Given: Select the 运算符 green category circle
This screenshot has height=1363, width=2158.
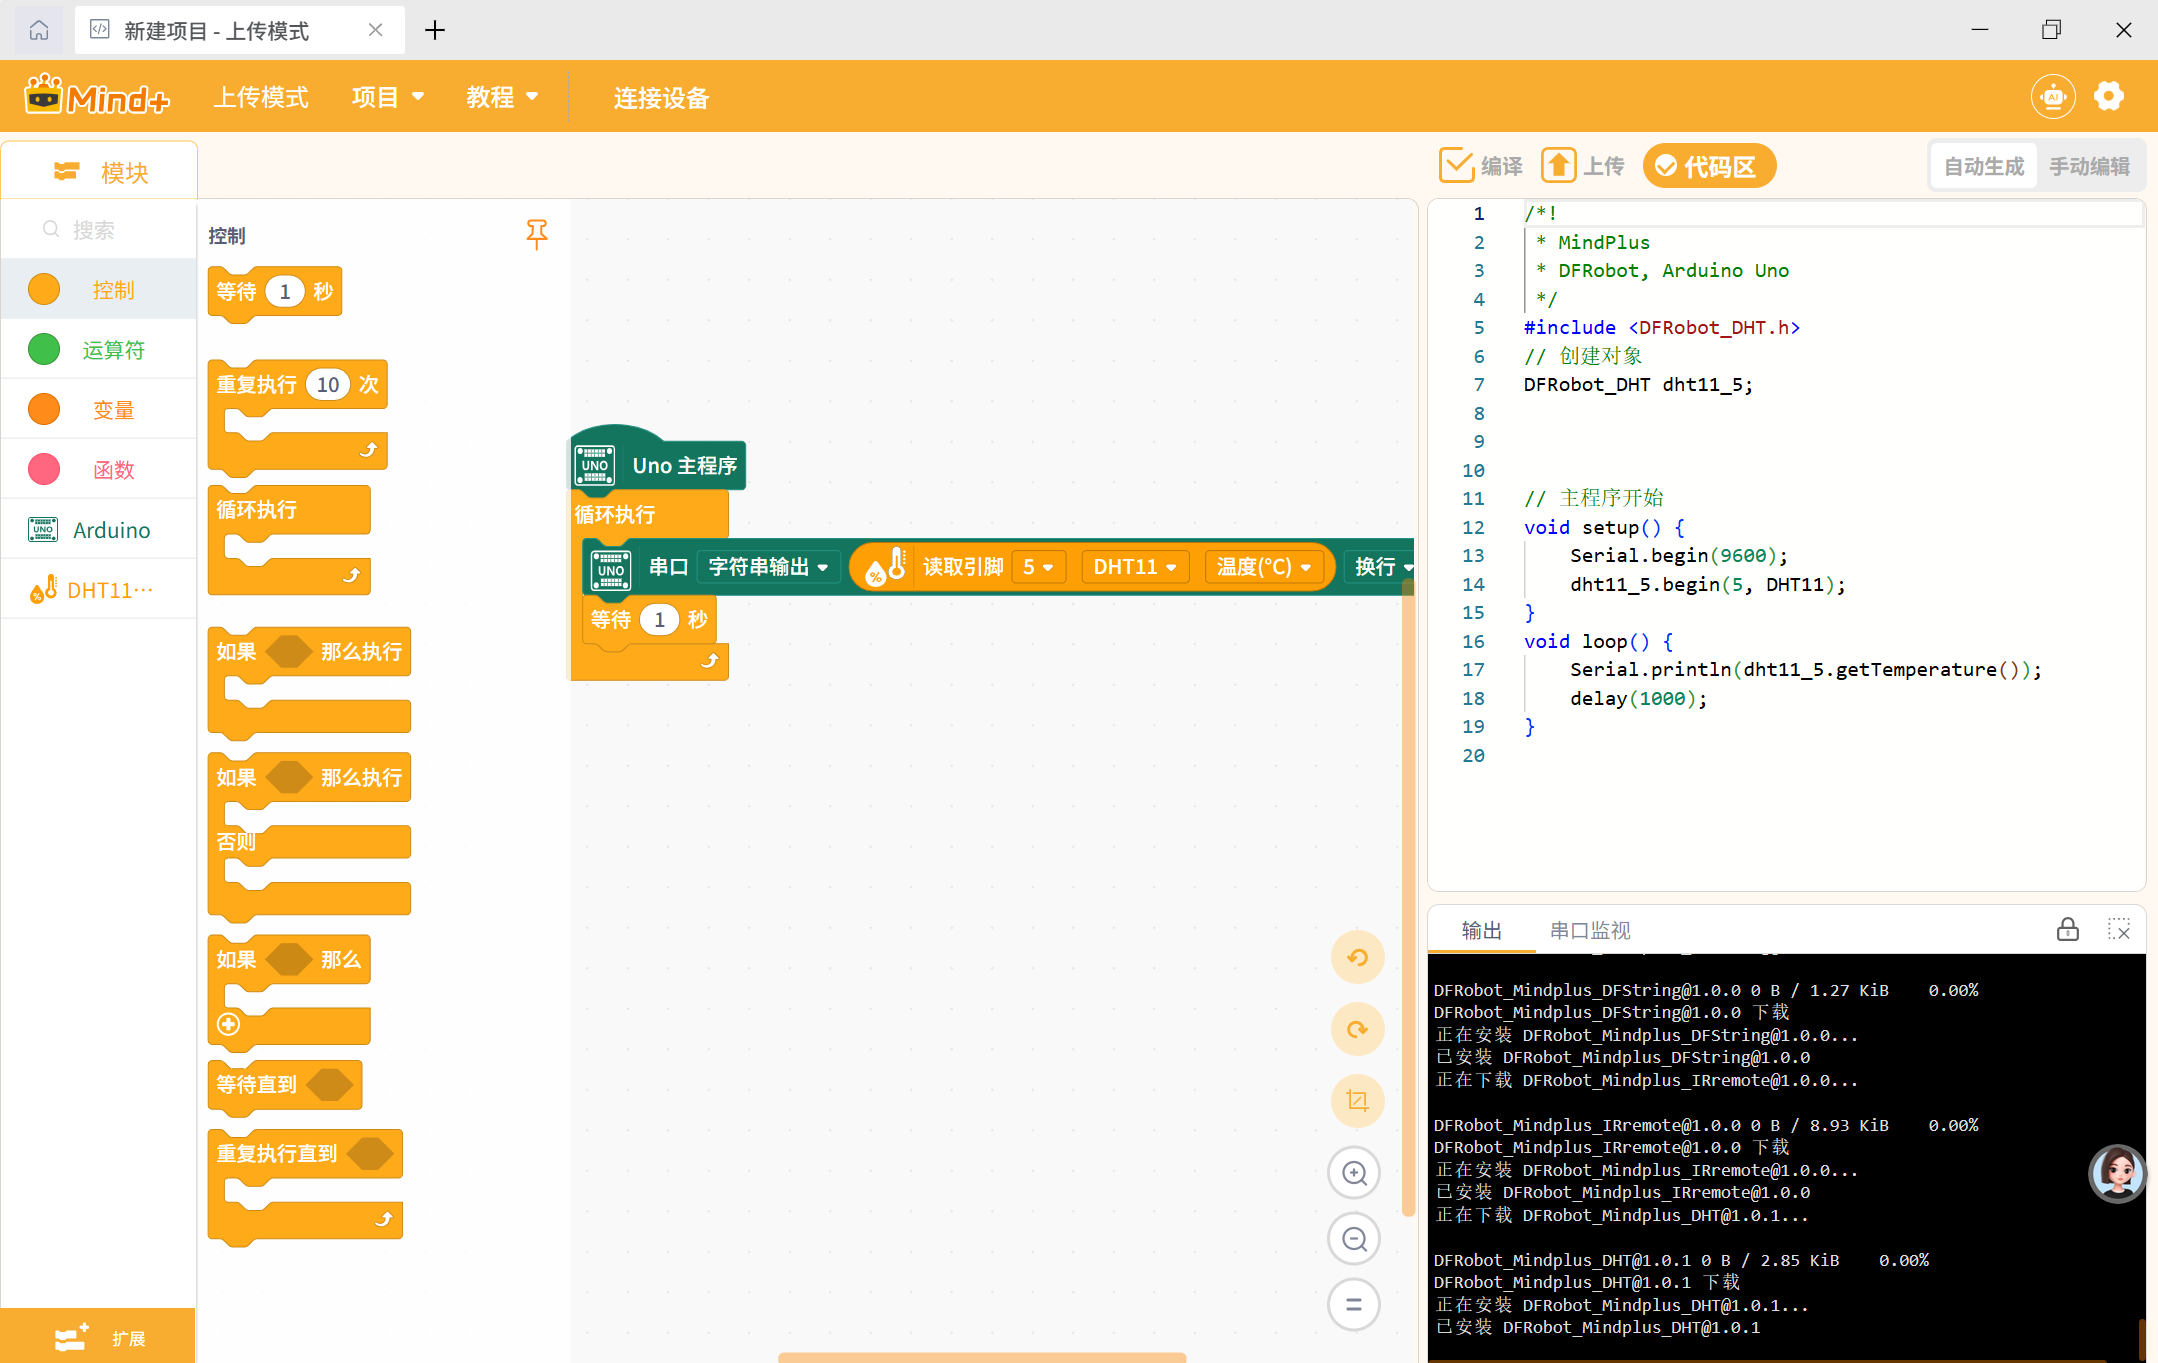Looking at the screenshot, I should (44, 350).
